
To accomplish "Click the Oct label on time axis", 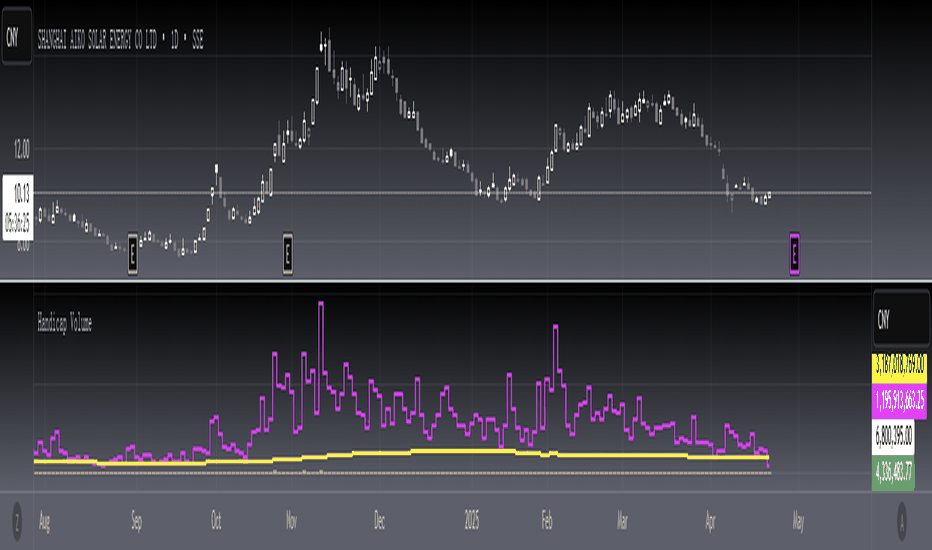I will pyautogui.click(x=216, y=521).
